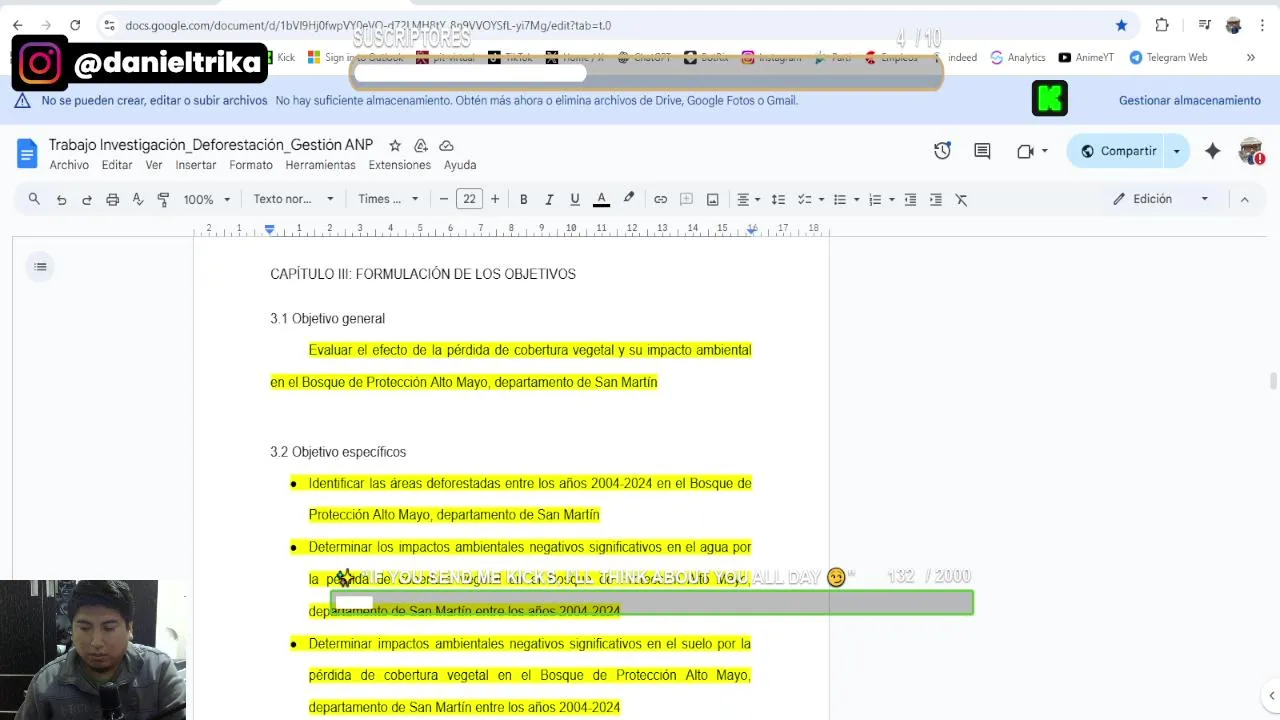1280x720 pixels.
Task: Open the Google Docs home icon
Action: point(27,153)
